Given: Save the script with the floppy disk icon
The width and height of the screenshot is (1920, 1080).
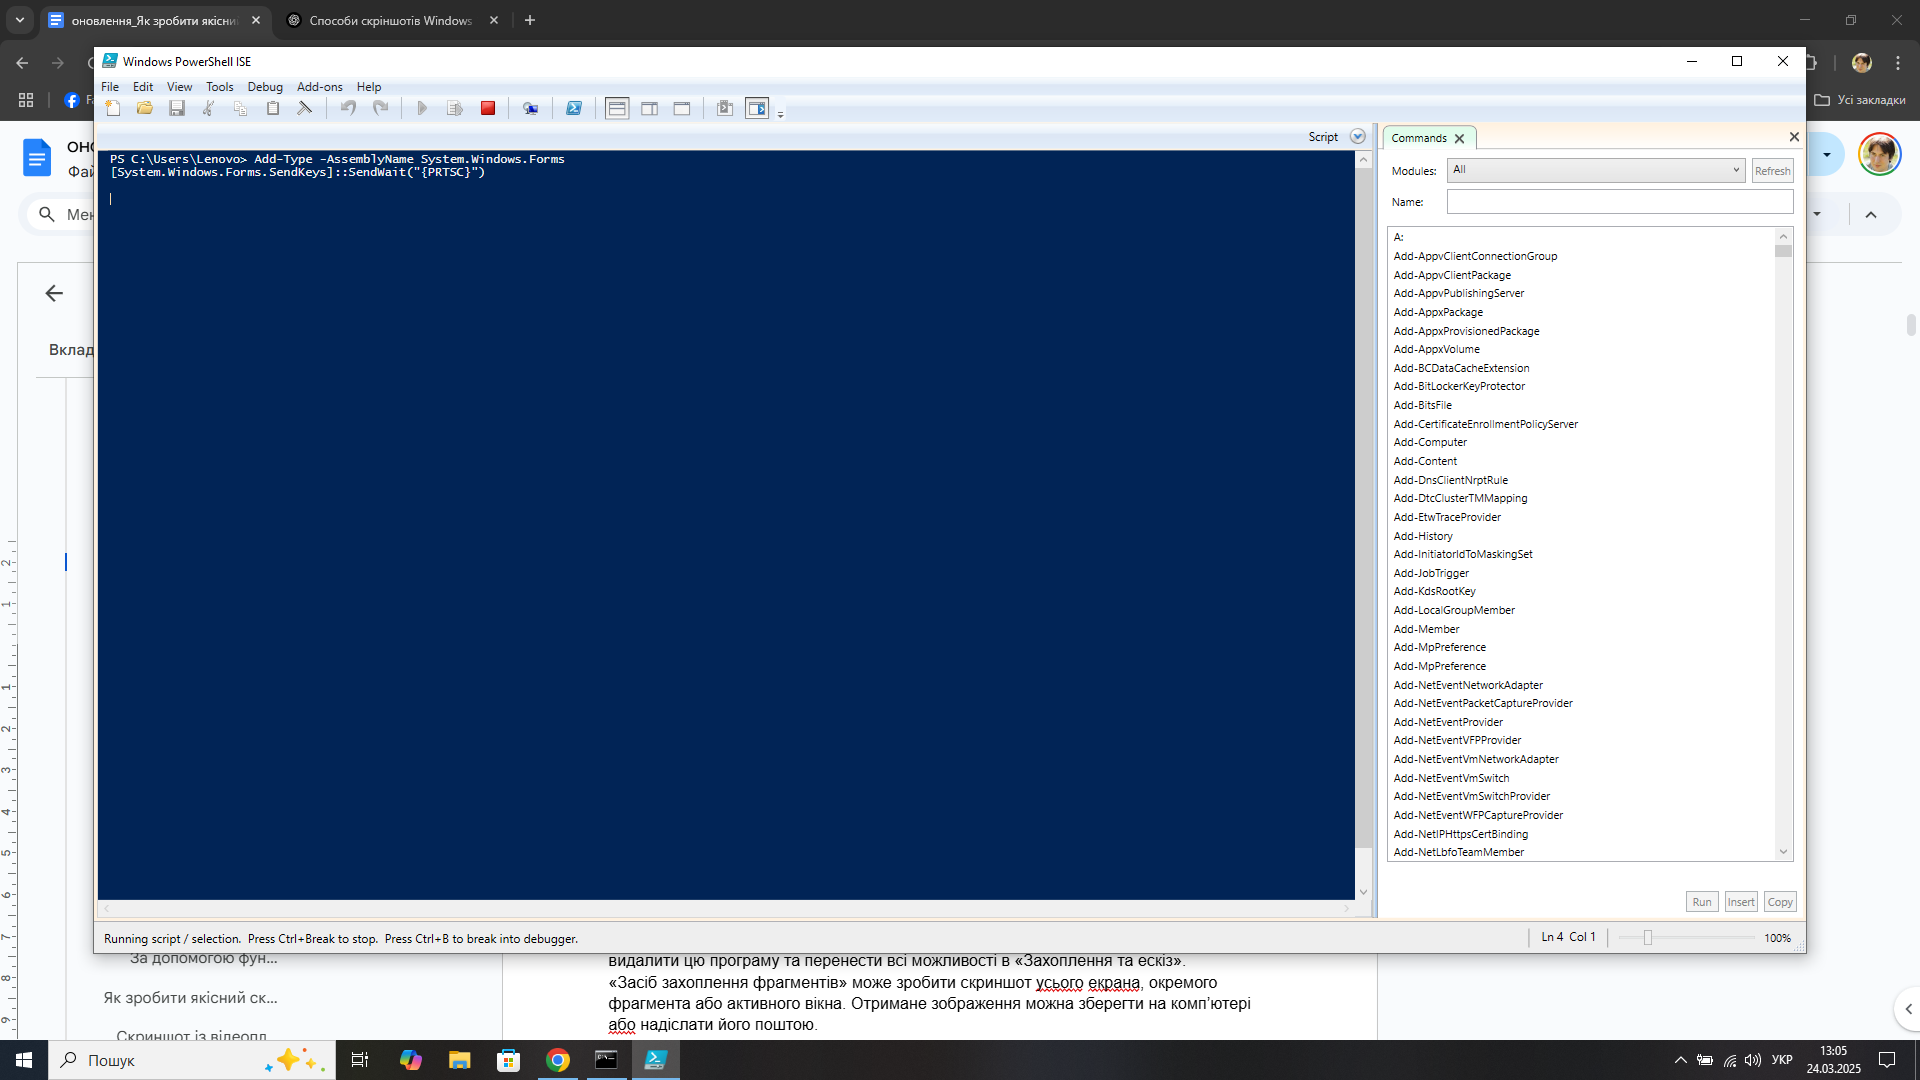Looking at the screenshot, I should pyautogui.click(x=177, y=108).
